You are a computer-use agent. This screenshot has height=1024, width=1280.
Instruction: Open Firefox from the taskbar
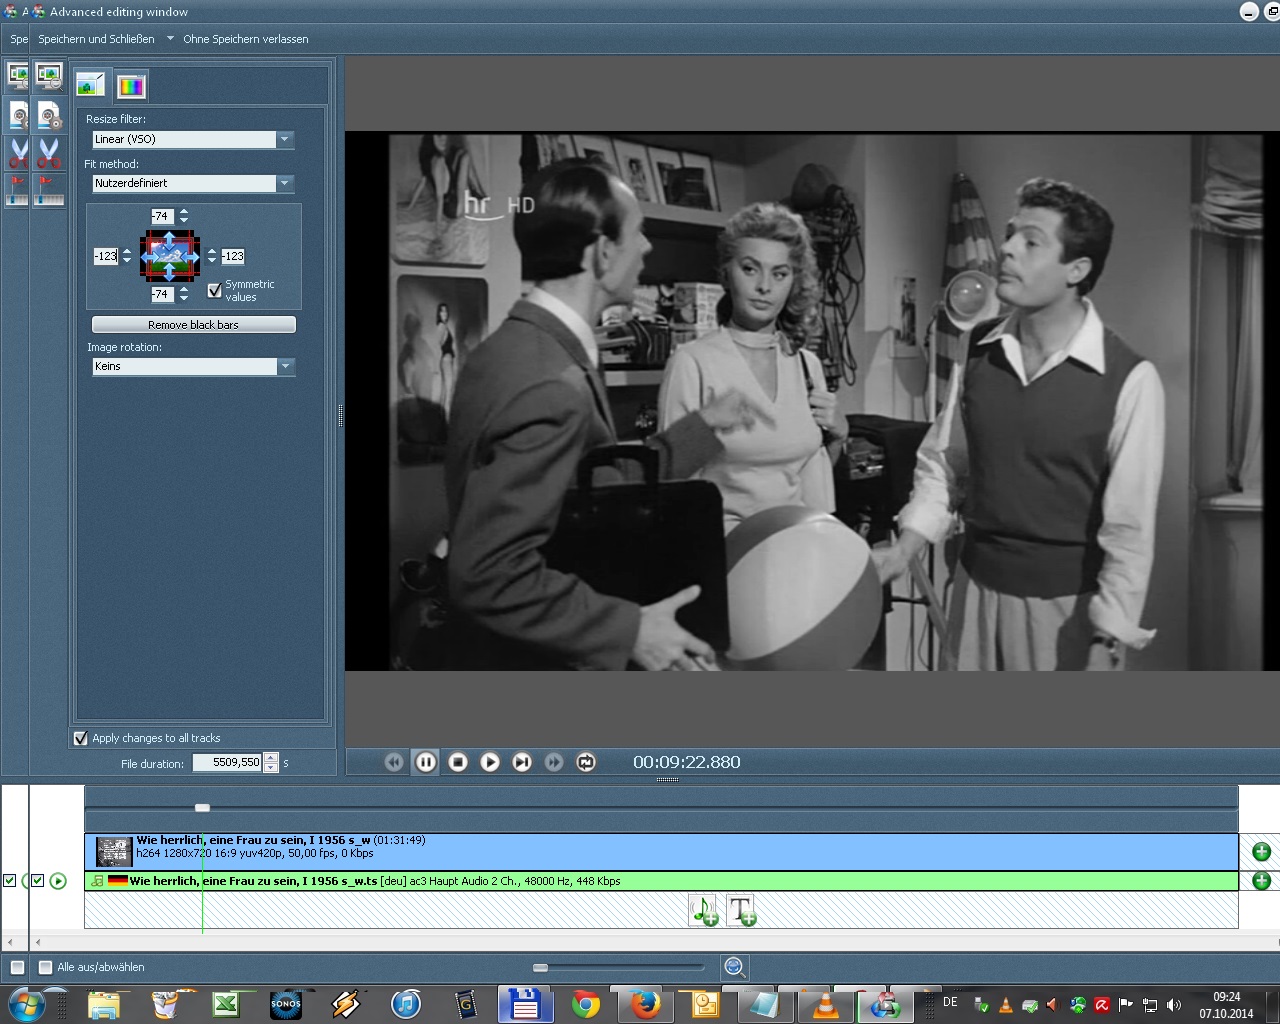click(645, 1004)
